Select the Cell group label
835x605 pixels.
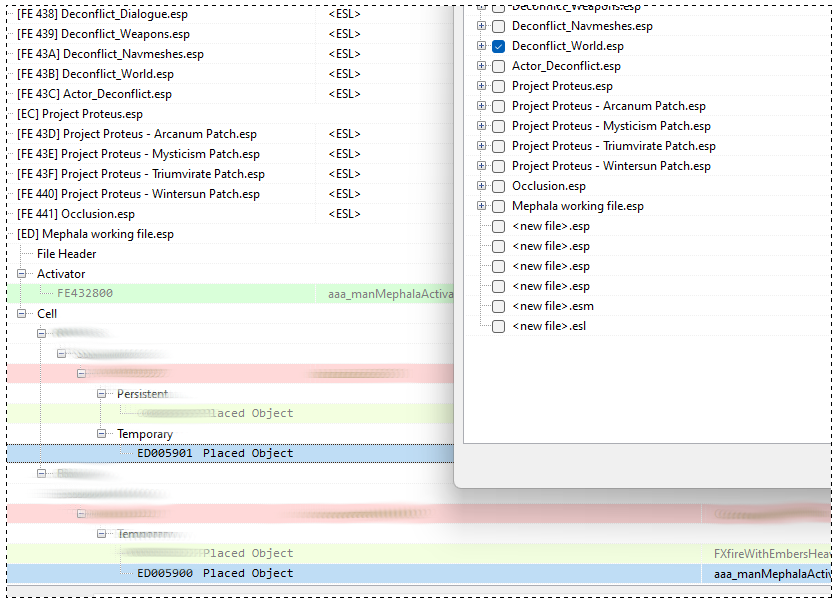tap(47, 314)
